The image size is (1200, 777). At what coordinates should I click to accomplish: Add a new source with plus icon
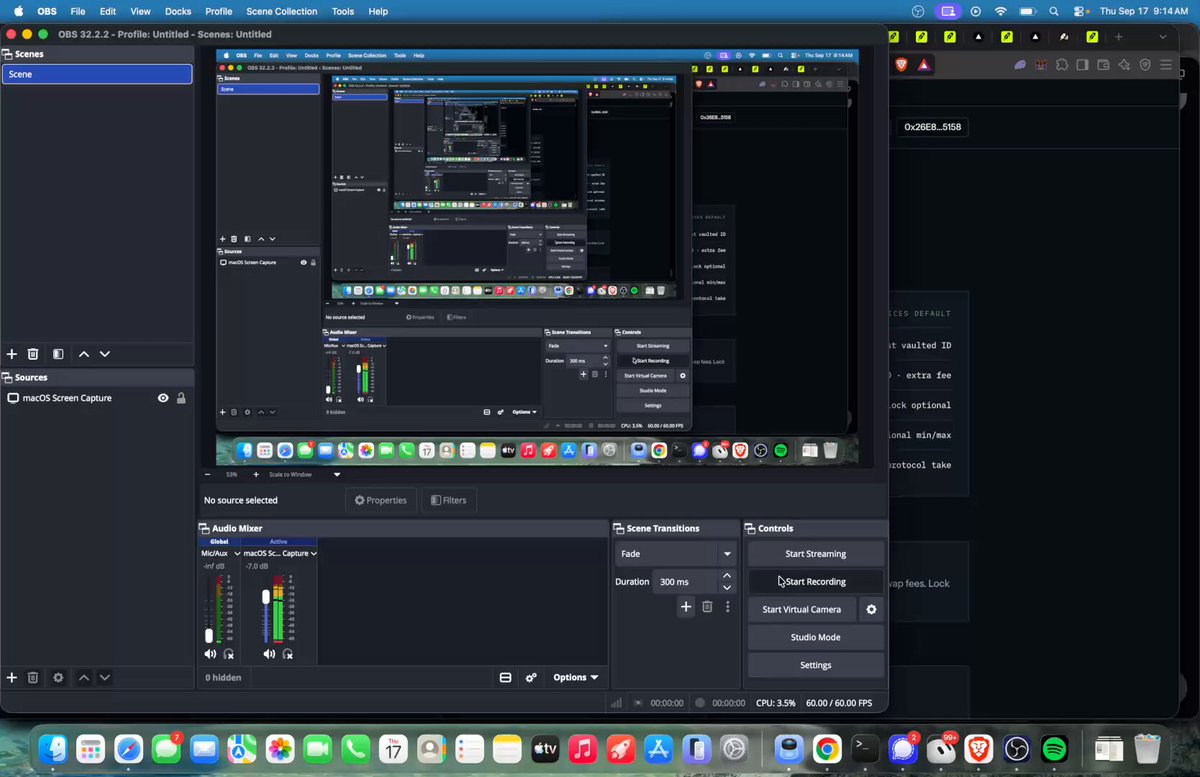(12, 677)
